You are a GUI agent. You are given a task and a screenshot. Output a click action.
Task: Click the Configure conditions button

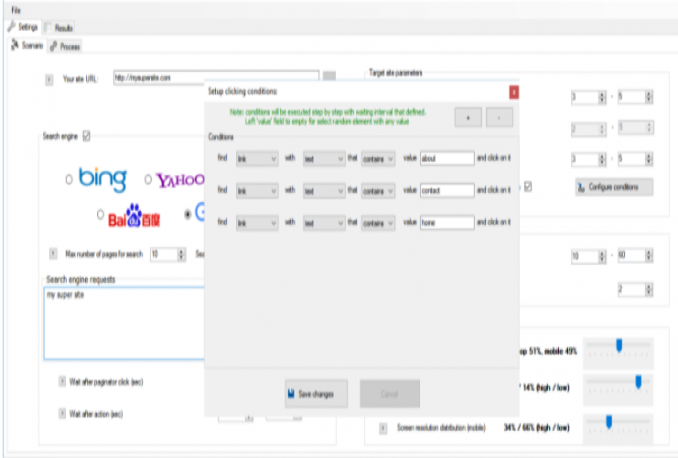click(x=613, y=187)
